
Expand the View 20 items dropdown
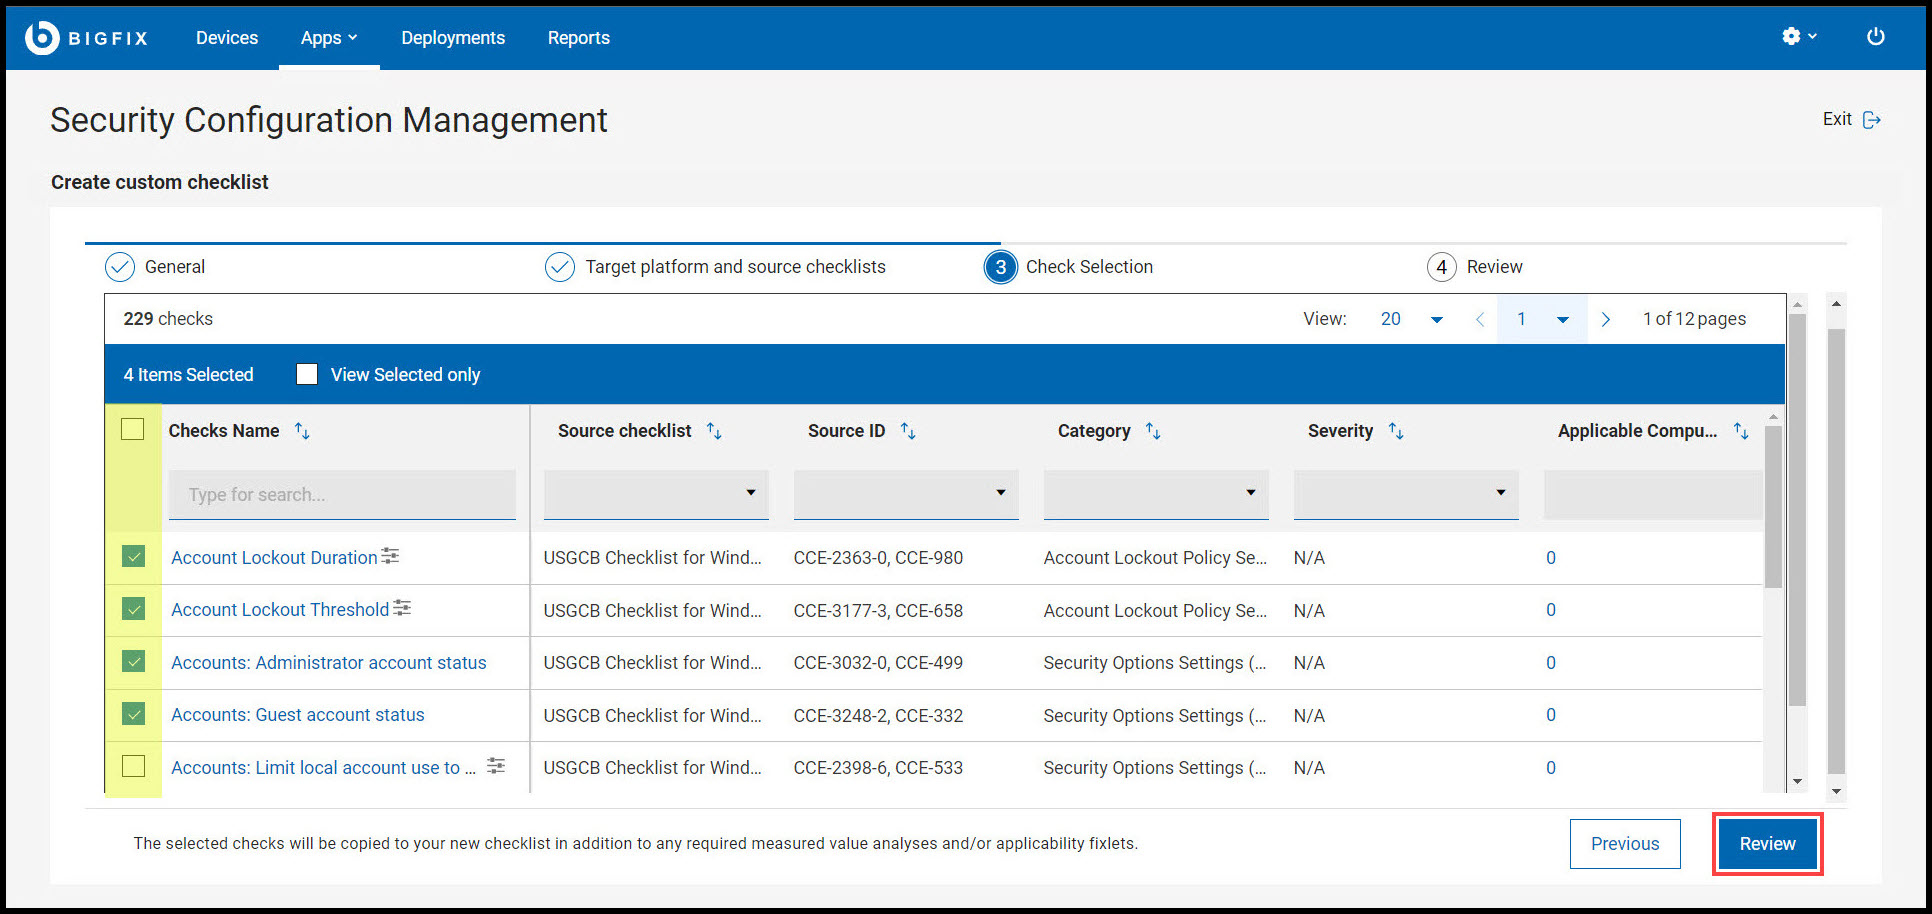point(1436,320)
